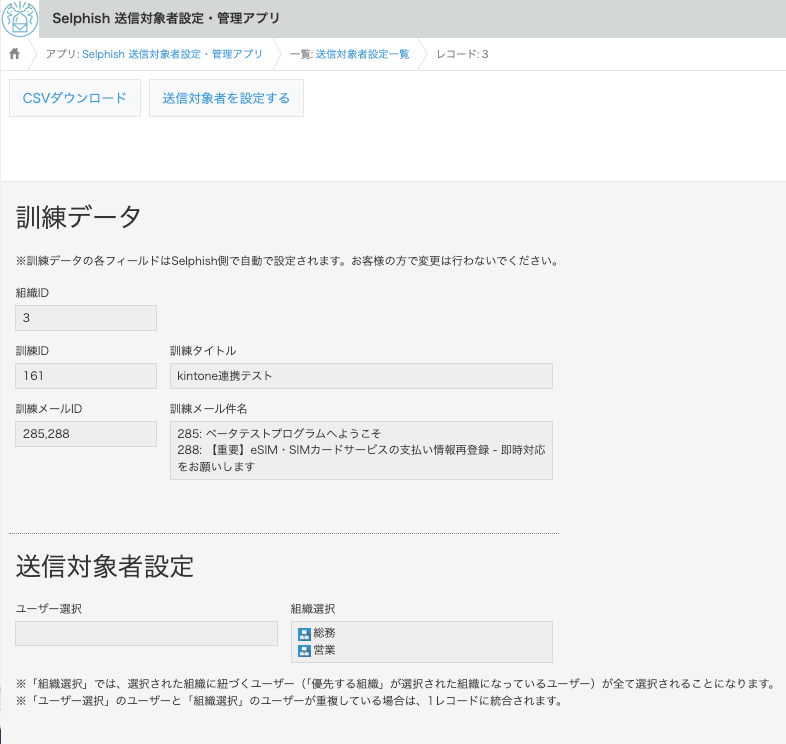Click the 訓練メールID field showing 285,288

[x=86, y=434]
